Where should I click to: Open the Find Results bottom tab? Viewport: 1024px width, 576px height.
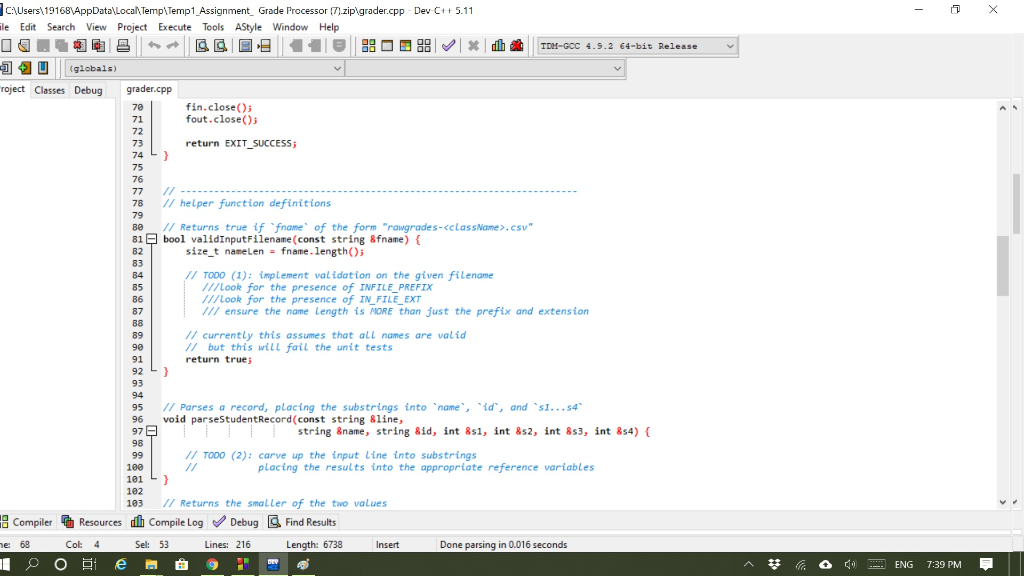302,522
